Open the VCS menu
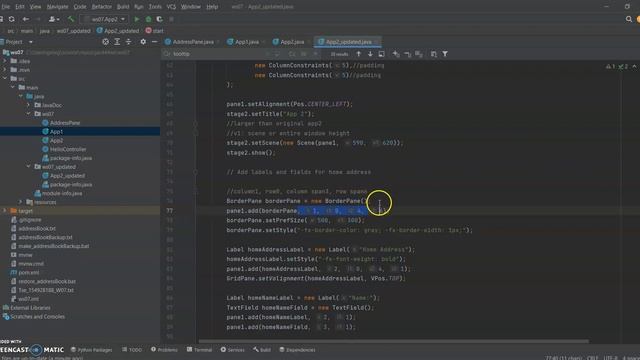Image resolution: width=640 pixels, height=360 pixels. coord(171,7)
